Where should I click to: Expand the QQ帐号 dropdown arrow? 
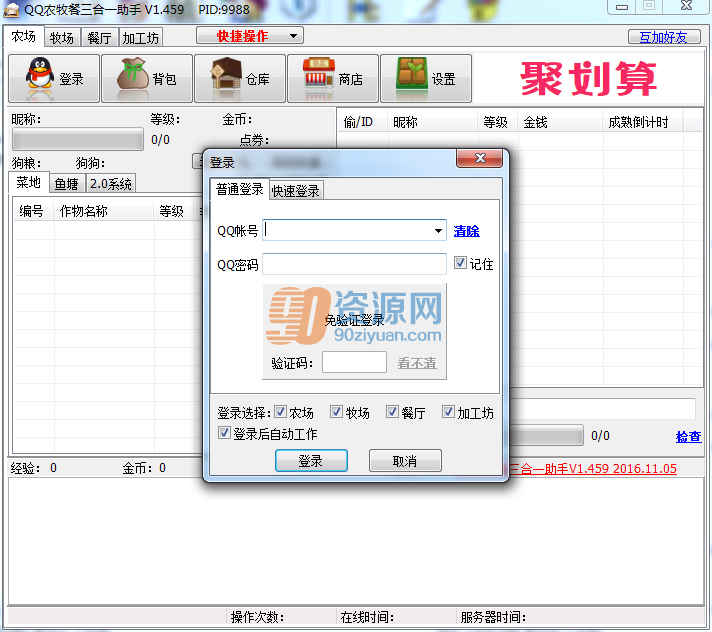click(x=438, y=231)
